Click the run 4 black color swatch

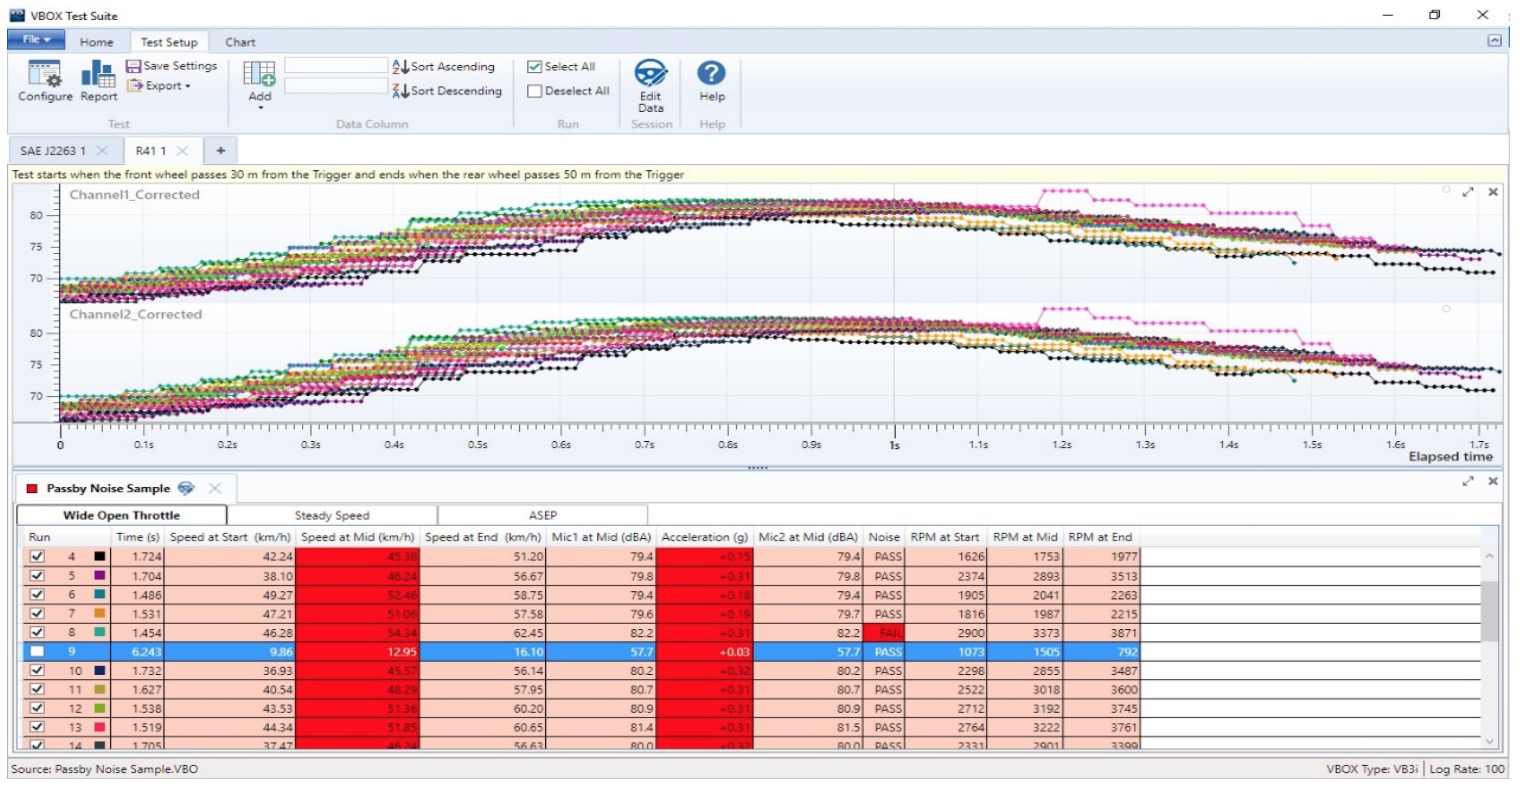point(99,557)
